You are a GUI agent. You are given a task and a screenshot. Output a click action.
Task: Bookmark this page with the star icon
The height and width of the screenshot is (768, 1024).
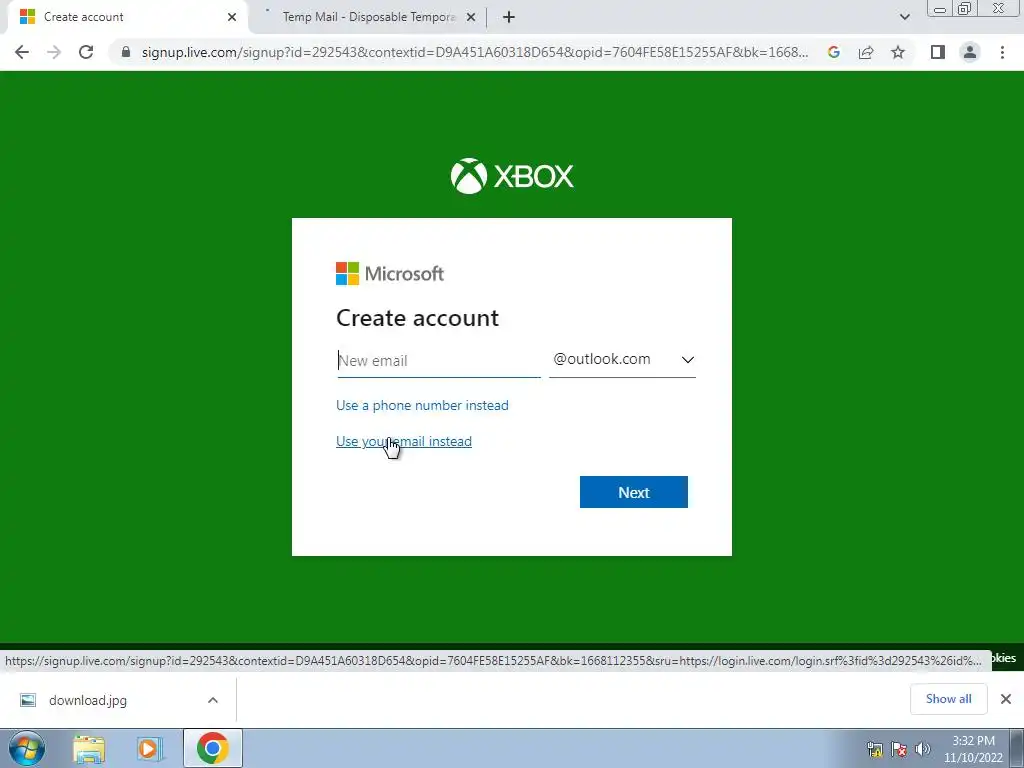pyautogui.click(x=898, y=52)
